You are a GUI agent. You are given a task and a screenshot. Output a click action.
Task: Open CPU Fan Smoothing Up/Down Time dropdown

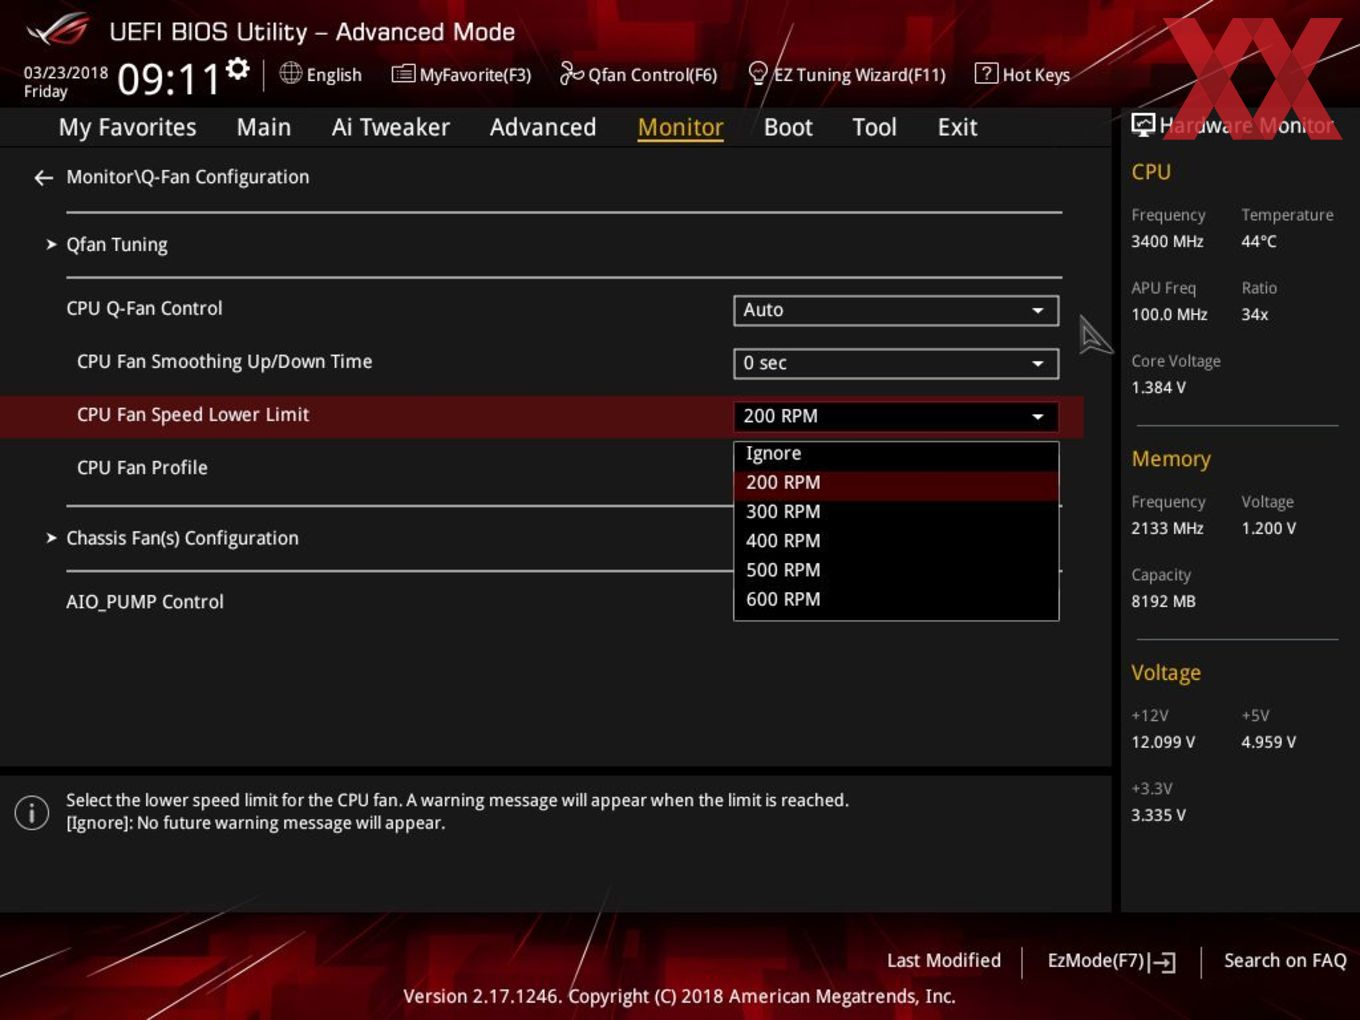point(896,363)
